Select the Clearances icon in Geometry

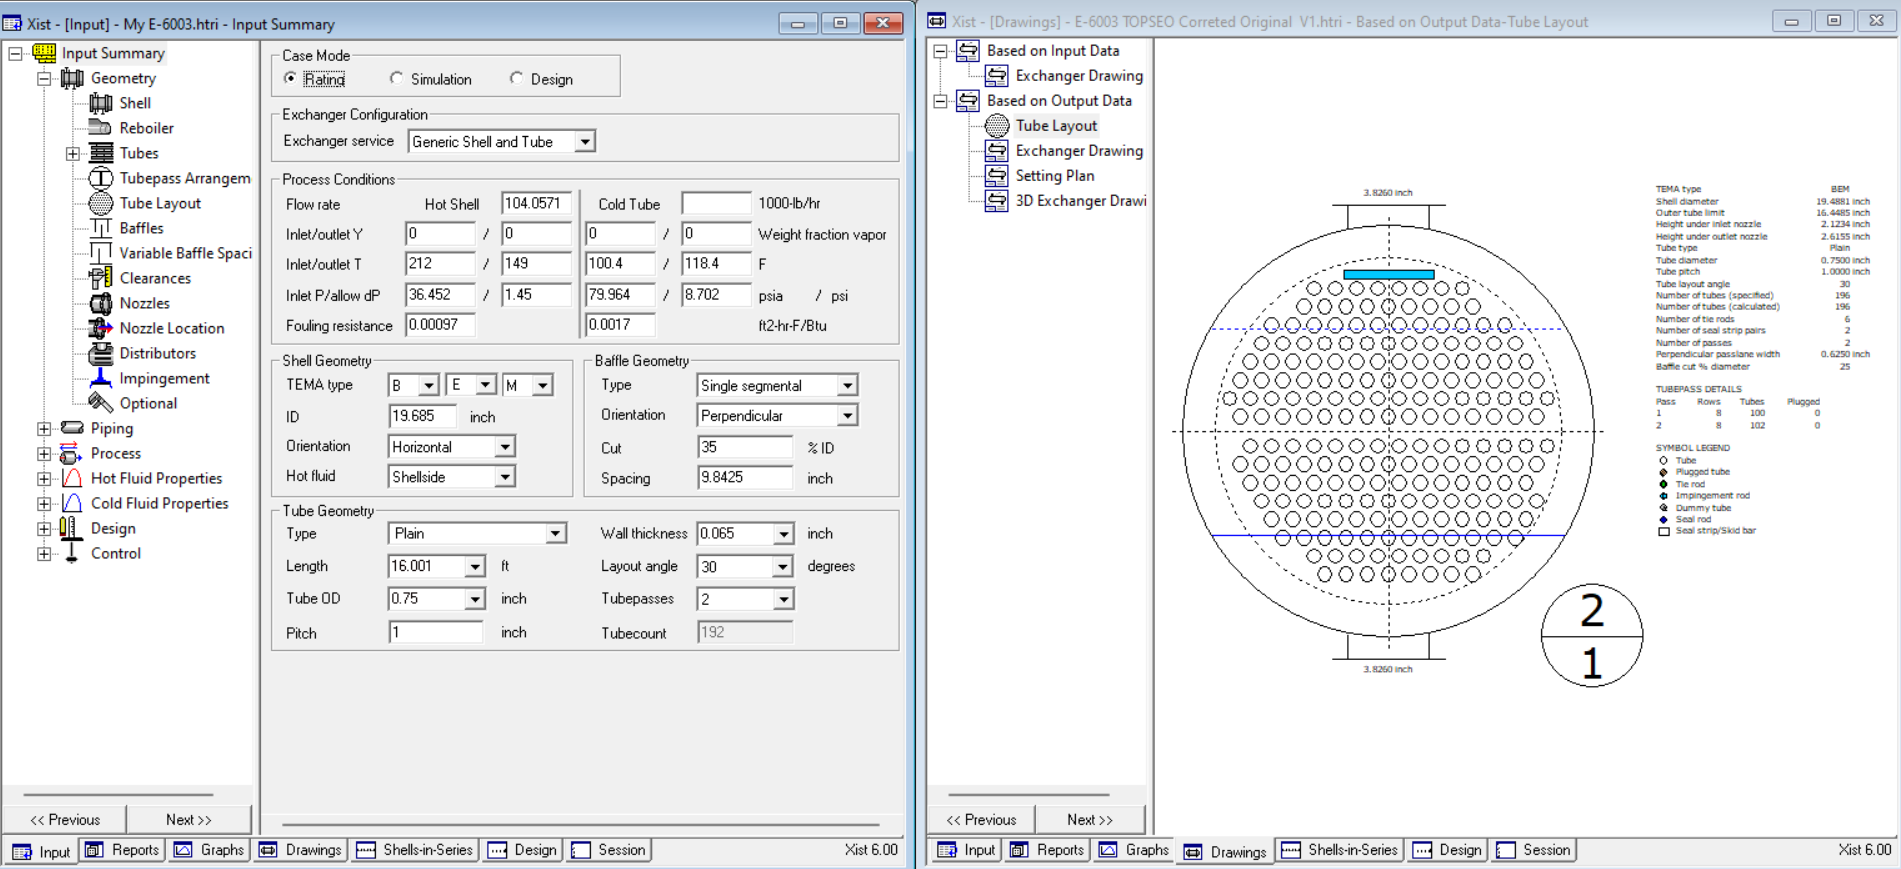coord(100,278)
